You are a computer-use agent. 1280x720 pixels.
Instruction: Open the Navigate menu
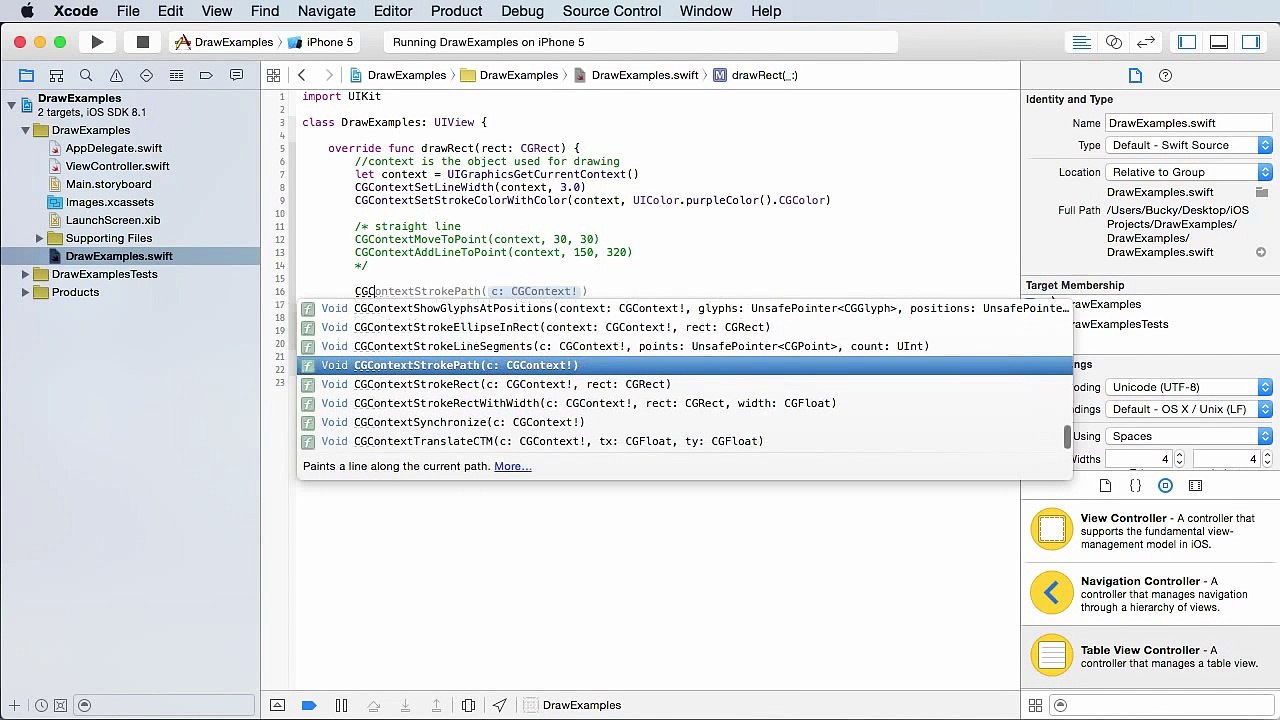click(x=327, y=11)
